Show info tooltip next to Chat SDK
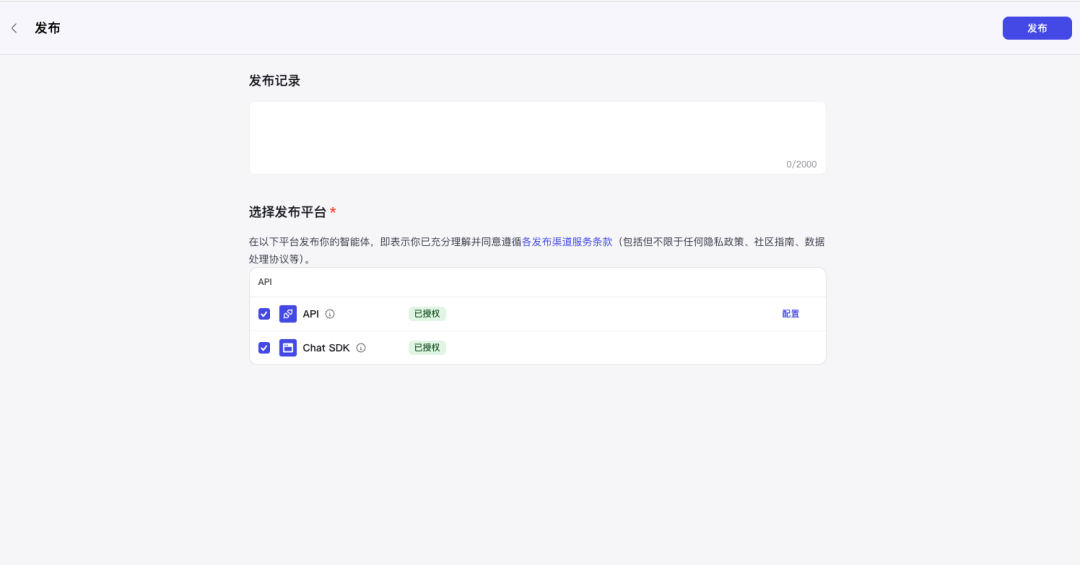1080x565 pixels. [361, 348]
